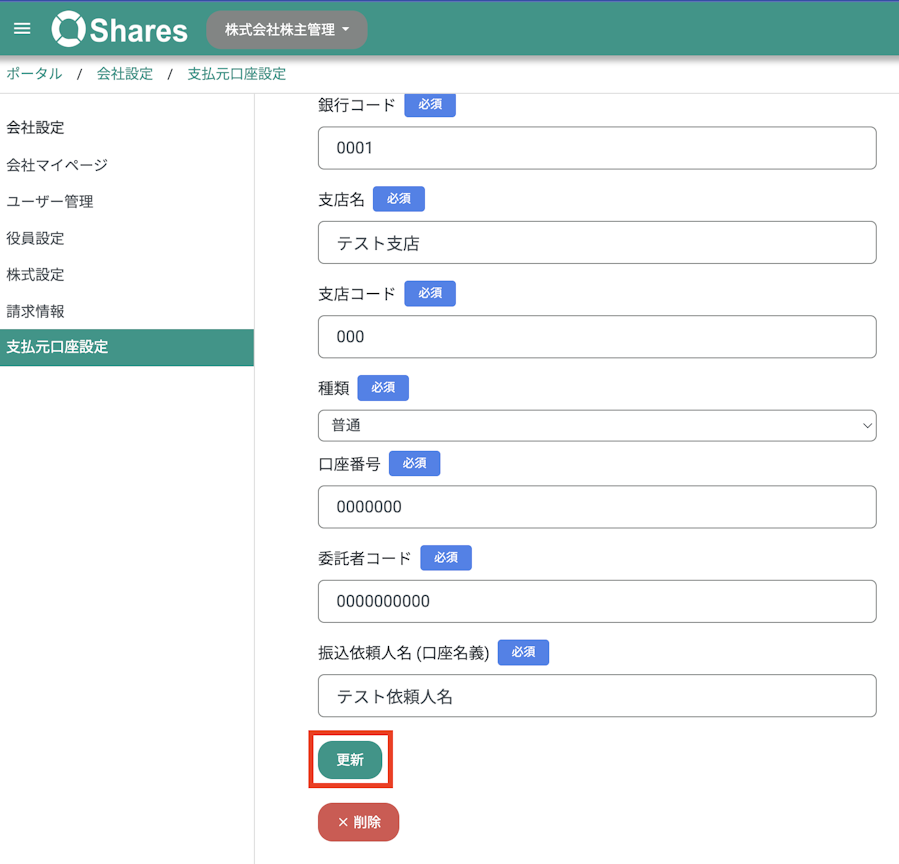899x864 pixels.
Task: Focus the 委託者コード input field
Action: [x=597, y=601]
